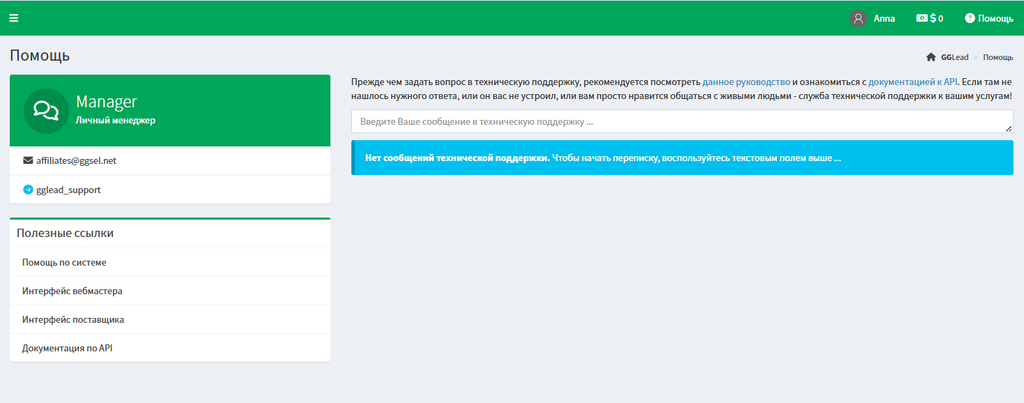Click the email envelope icon
This screenshot has height=403, width=1024.
coord(27,160)
